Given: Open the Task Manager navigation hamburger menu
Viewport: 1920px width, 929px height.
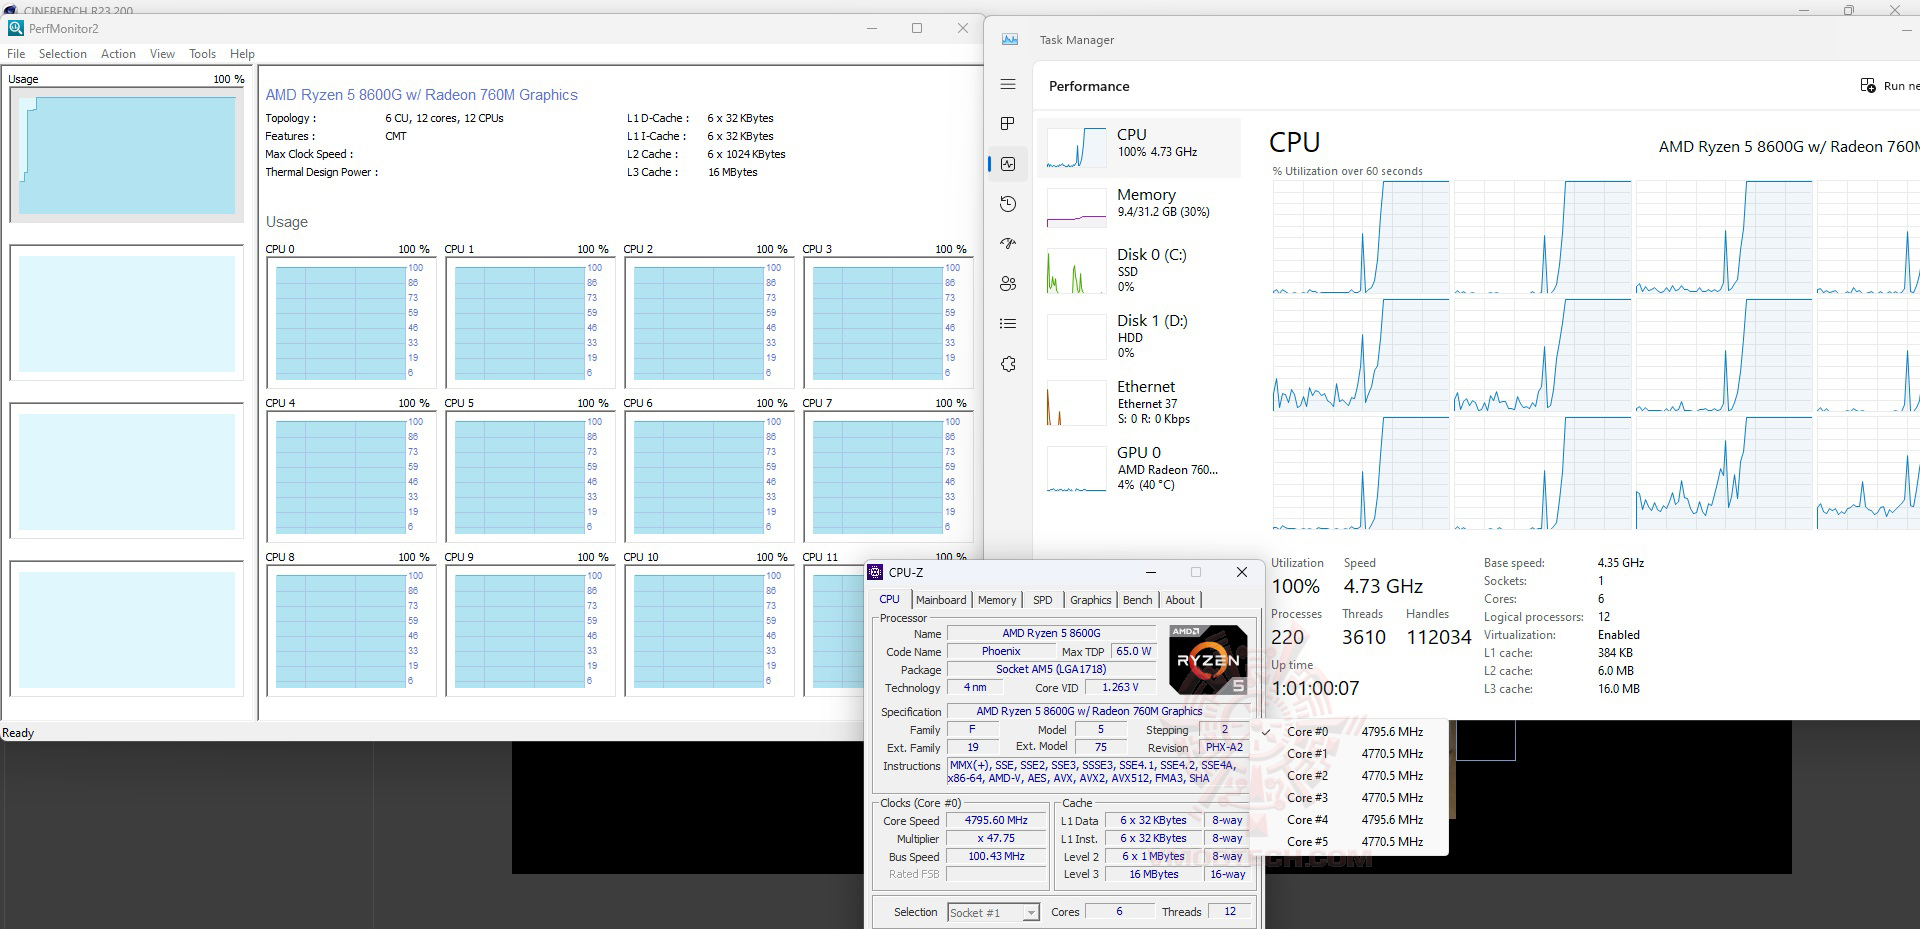Looking at the screenshot, I should point(1008,85).
